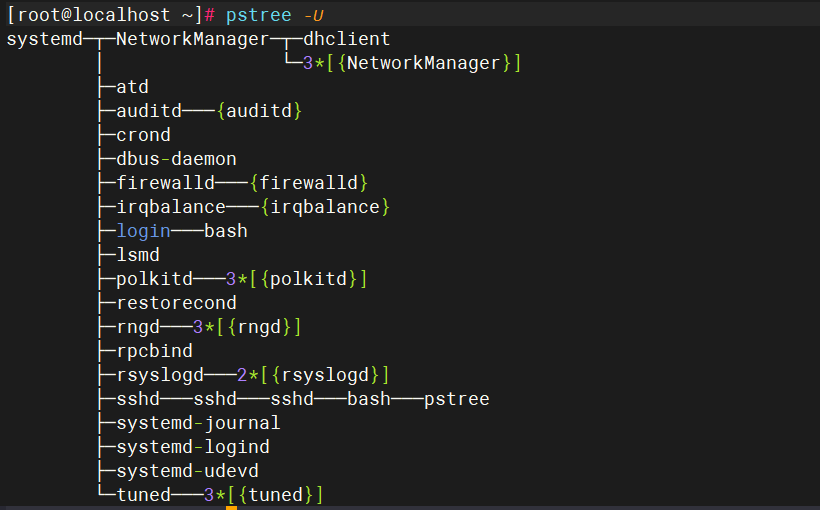Image resolution: width=820 pixels, height=510 pixels.
Task: Click the 'rsyslogd' parent process name
Action: (160, 375)
